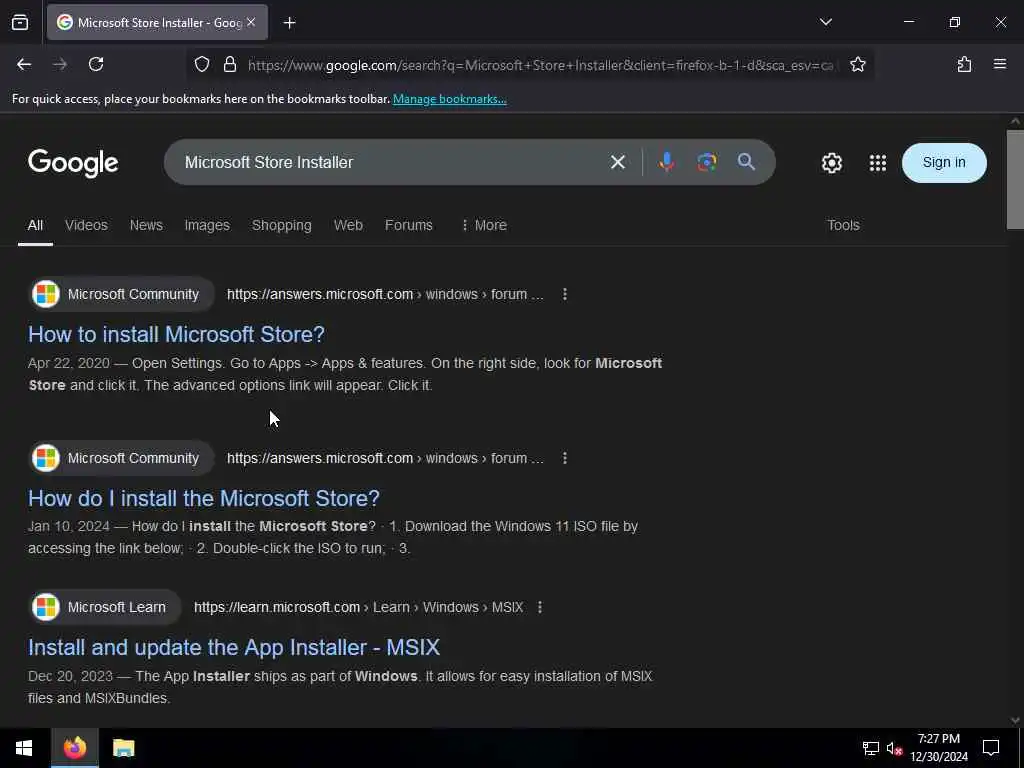This screenshot has height=768, width=1024.
Task: Click Firefox icon in taskbar
Action: [74, 748]
